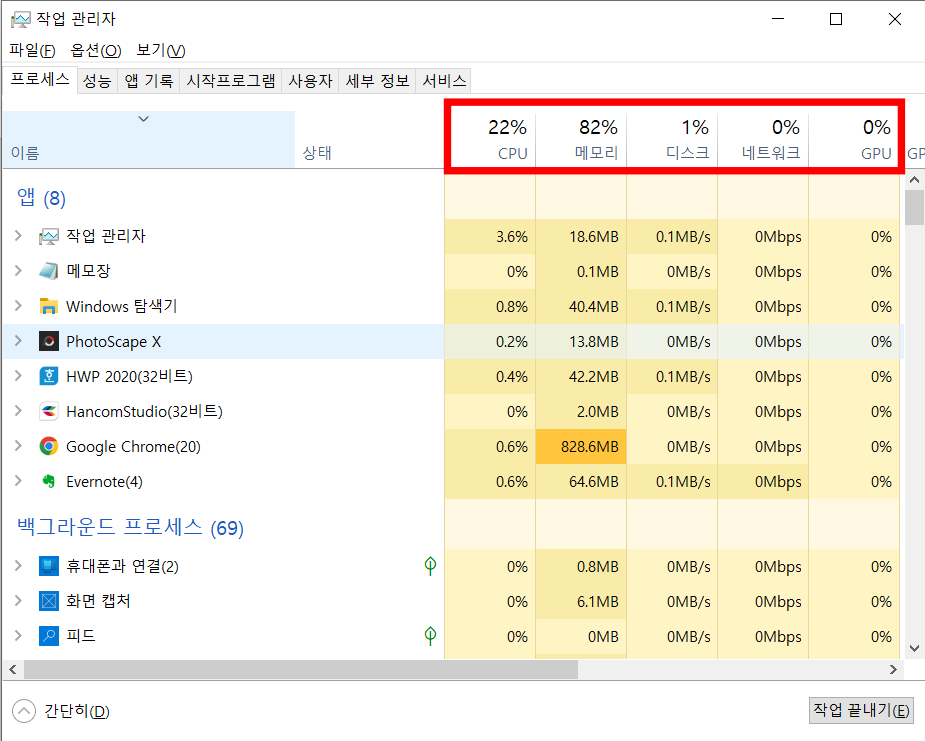This screenshot has height=741, width=925.
Task: Select the 프로세스 tab
Action: (x=40, y=80)
